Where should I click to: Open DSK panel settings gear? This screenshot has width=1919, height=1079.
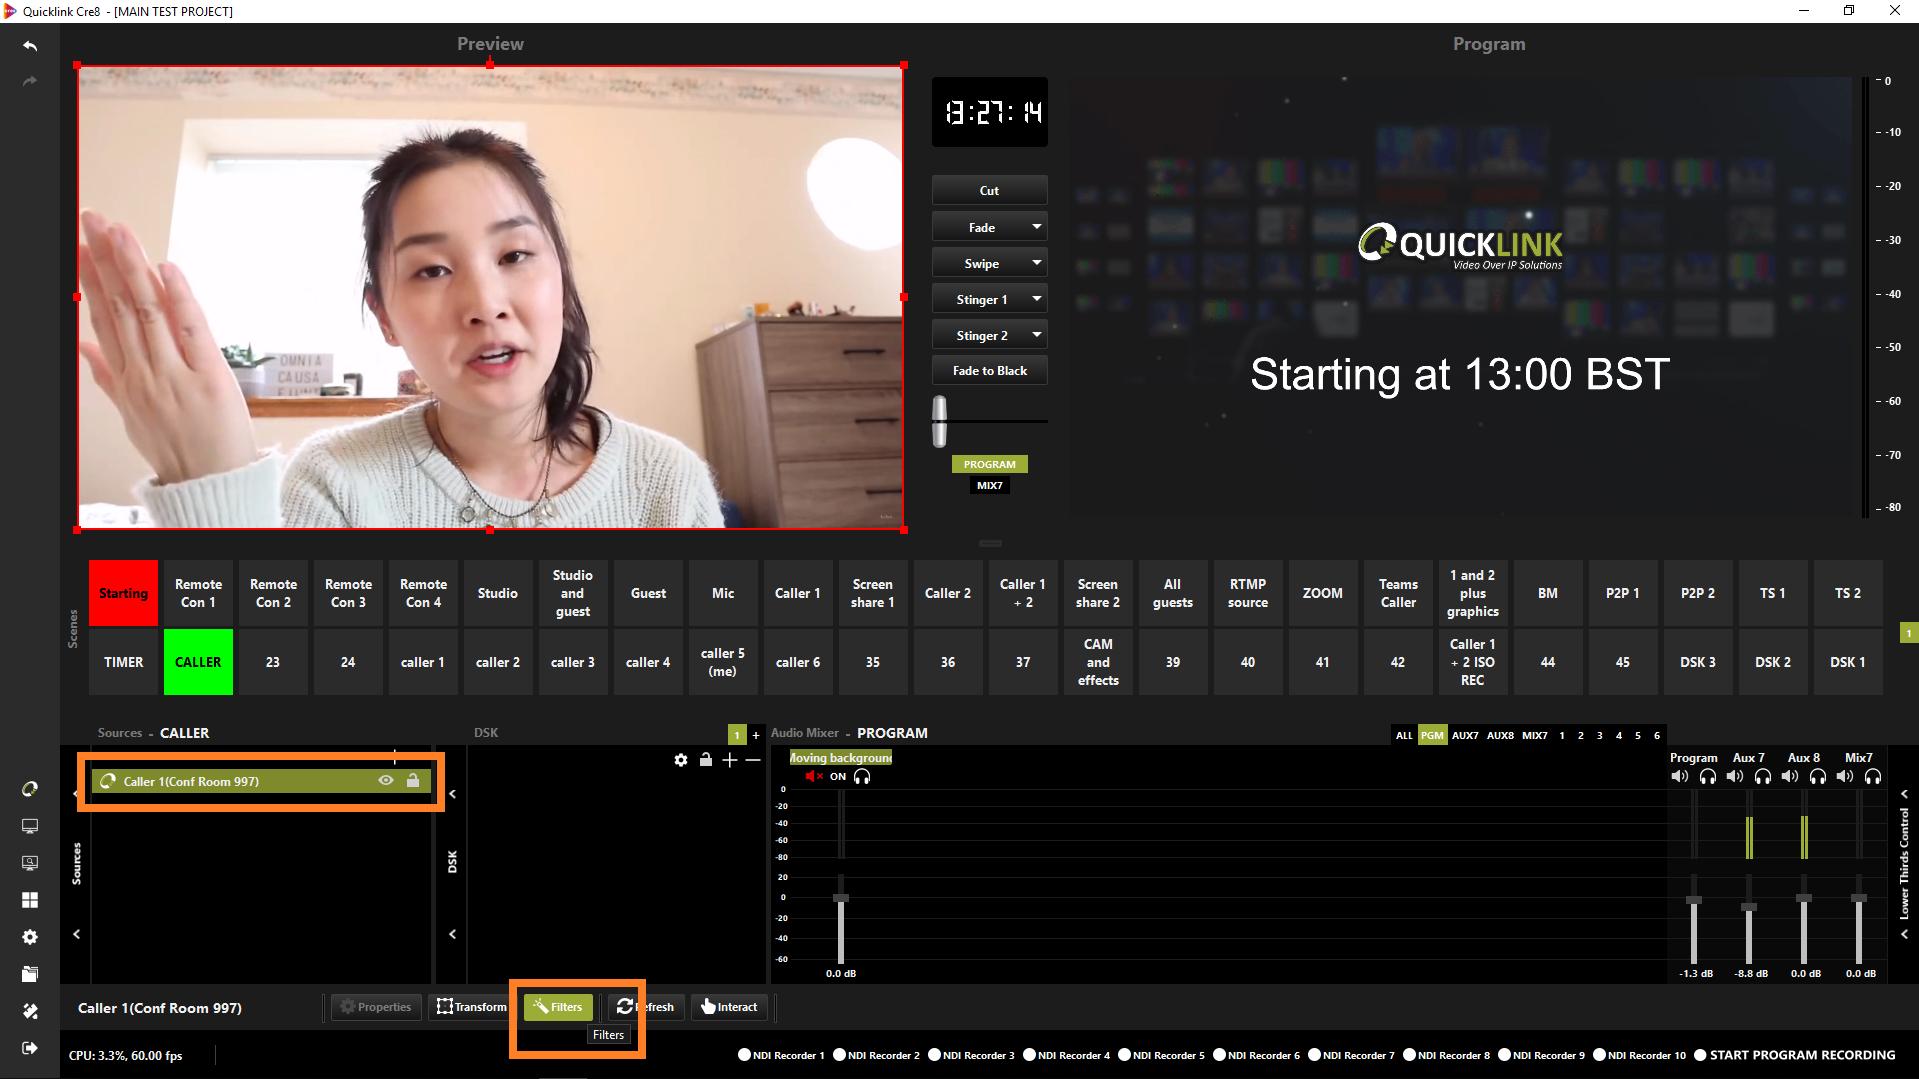681,760
